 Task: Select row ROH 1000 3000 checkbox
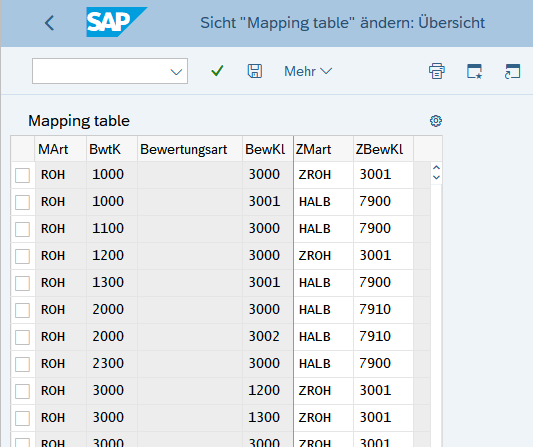click(22, 175)
